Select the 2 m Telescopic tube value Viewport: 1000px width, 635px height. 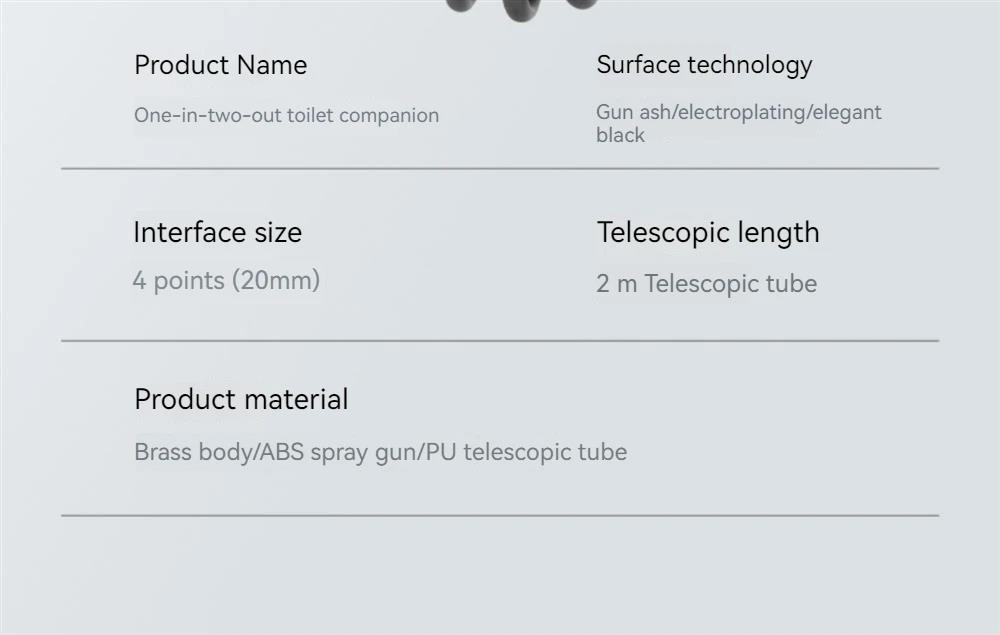click(706, 284)
